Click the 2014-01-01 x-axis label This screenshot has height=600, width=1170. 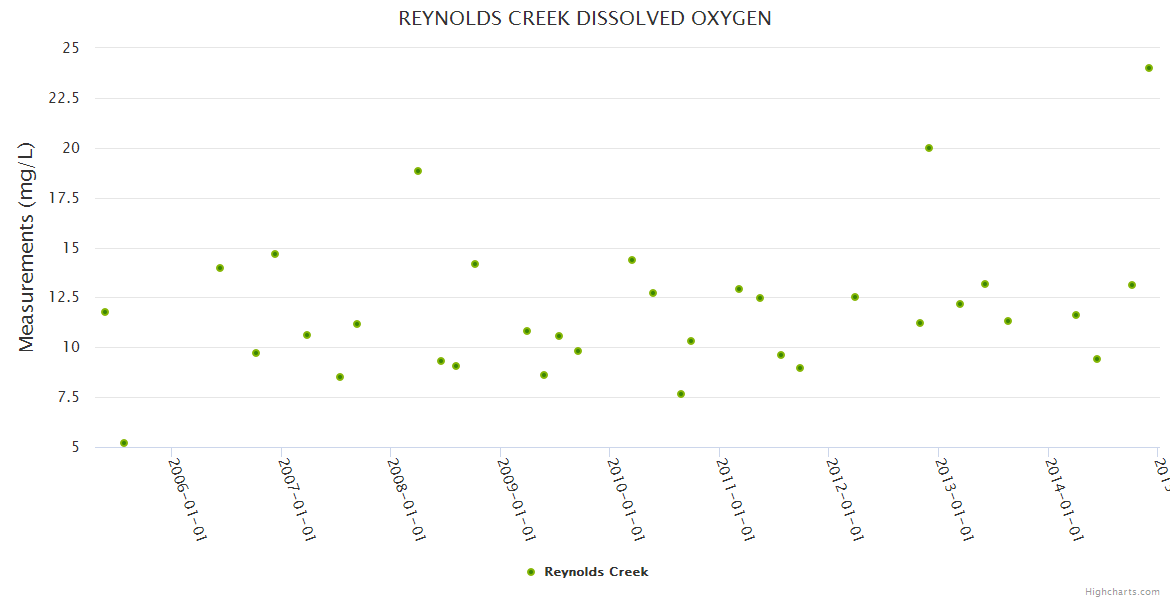tap(1065, 500)
